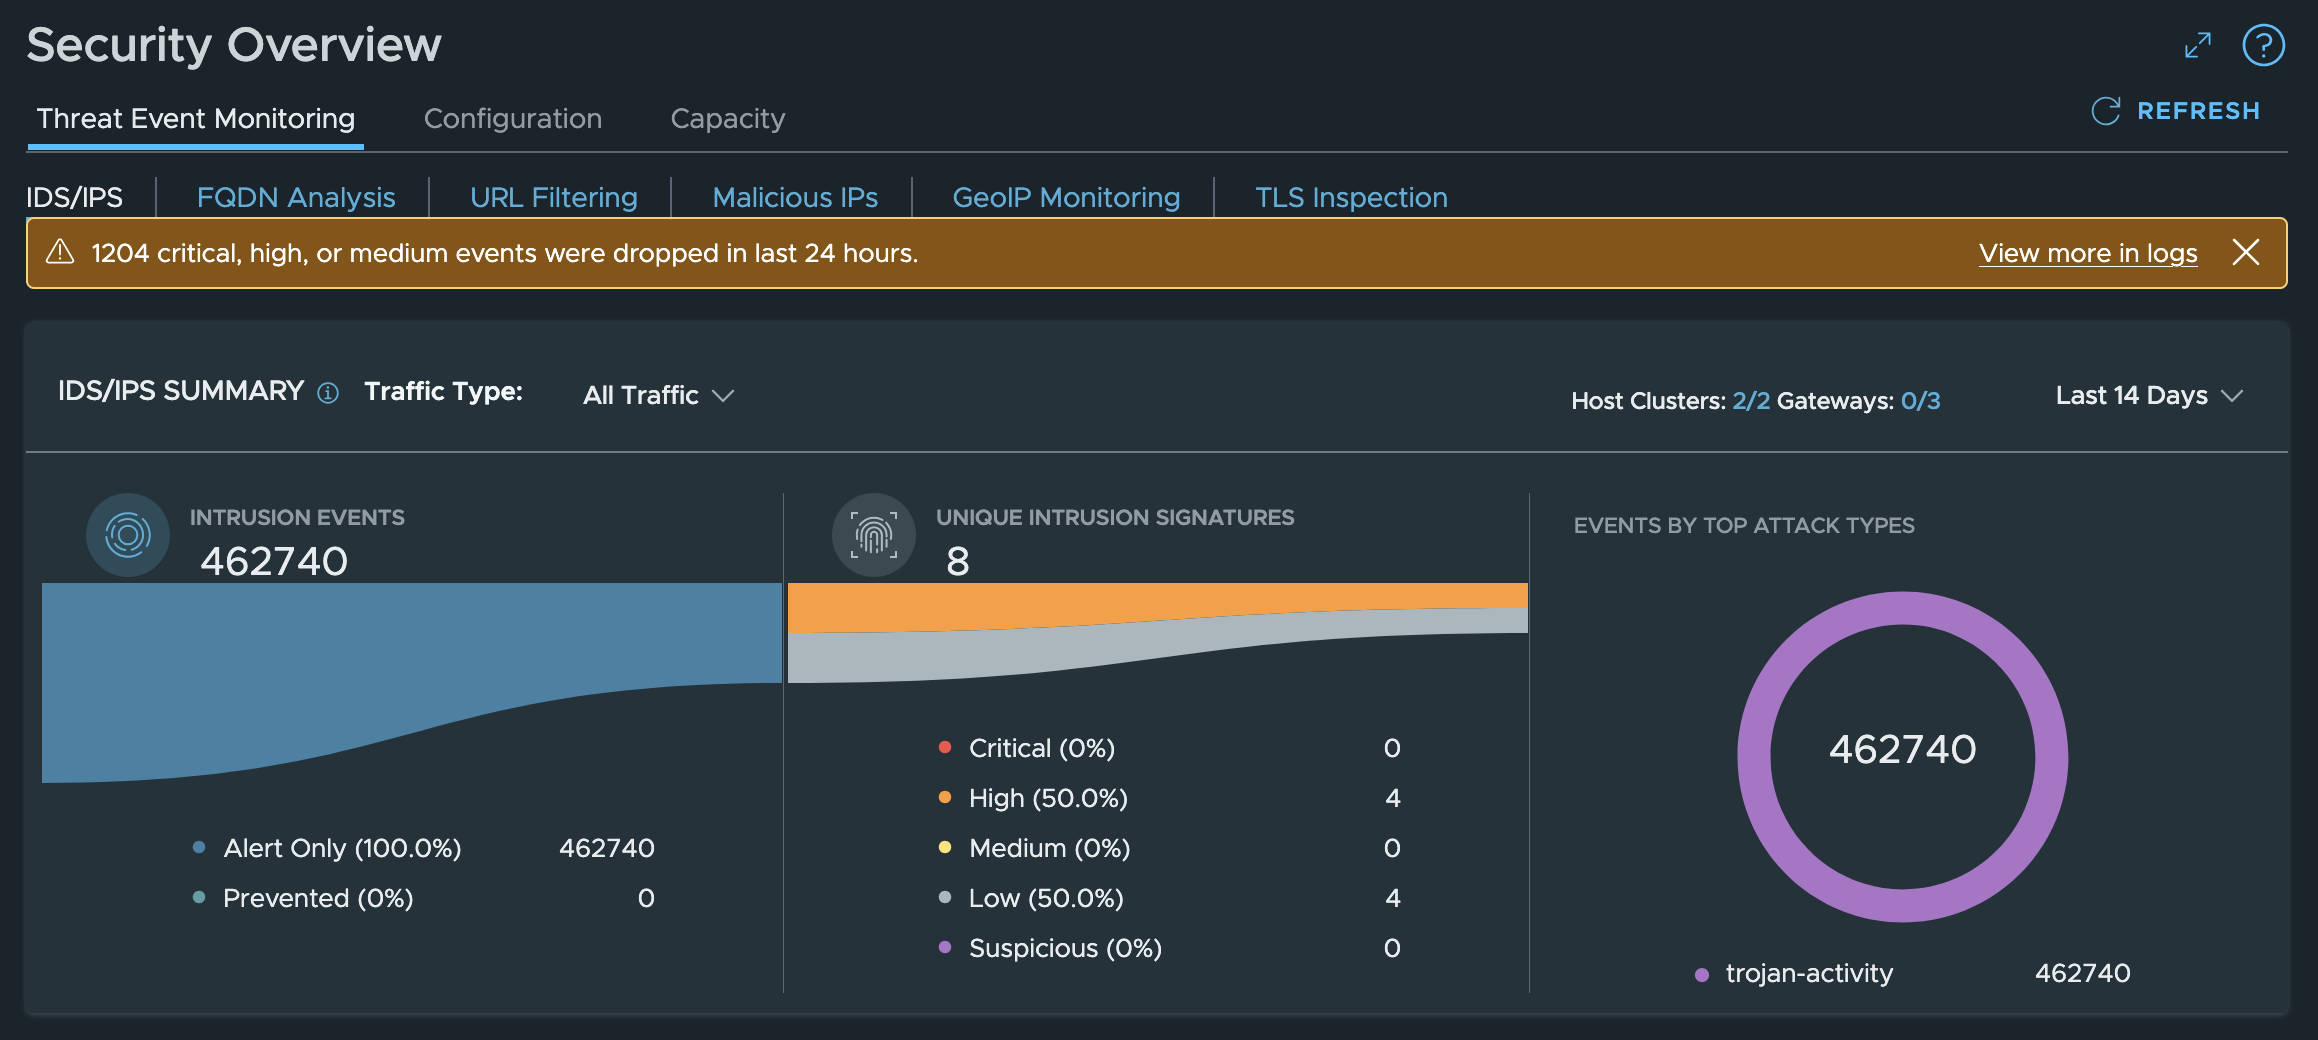
Task: Click the Gateways 0/3 link
Action: point(1920,401)
